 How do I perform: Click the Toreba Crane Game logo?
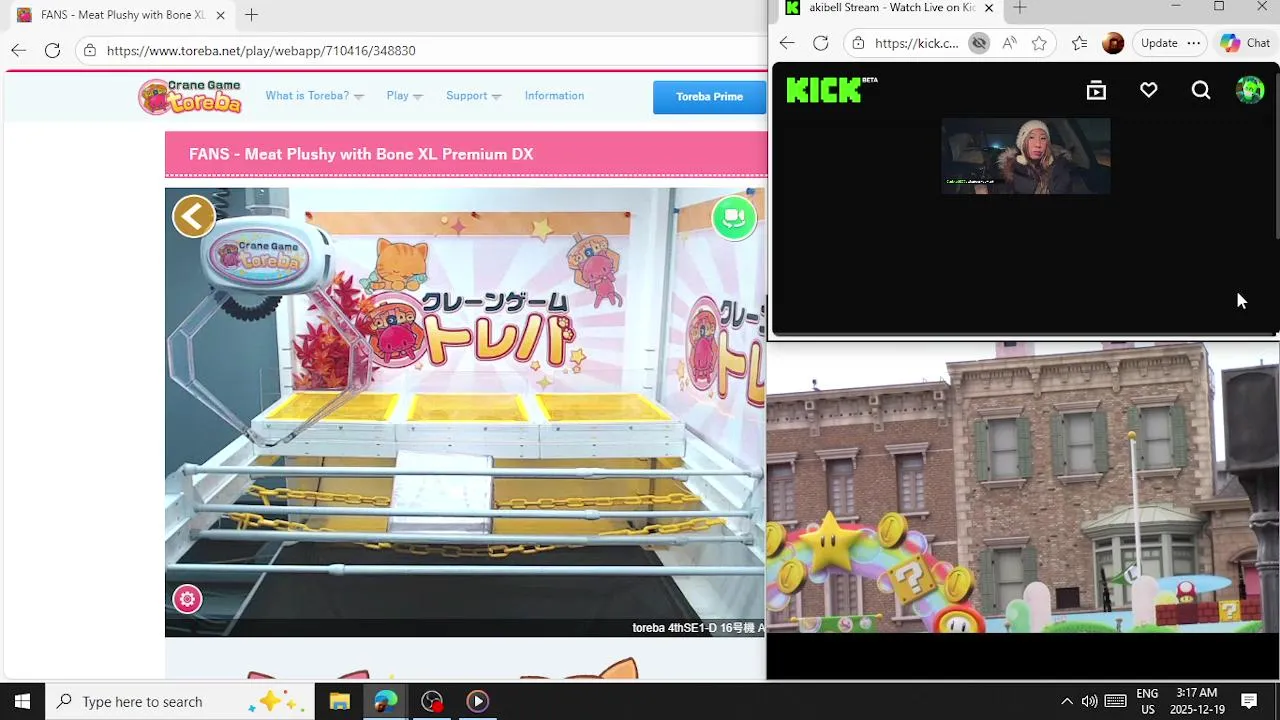coord(190,97)
